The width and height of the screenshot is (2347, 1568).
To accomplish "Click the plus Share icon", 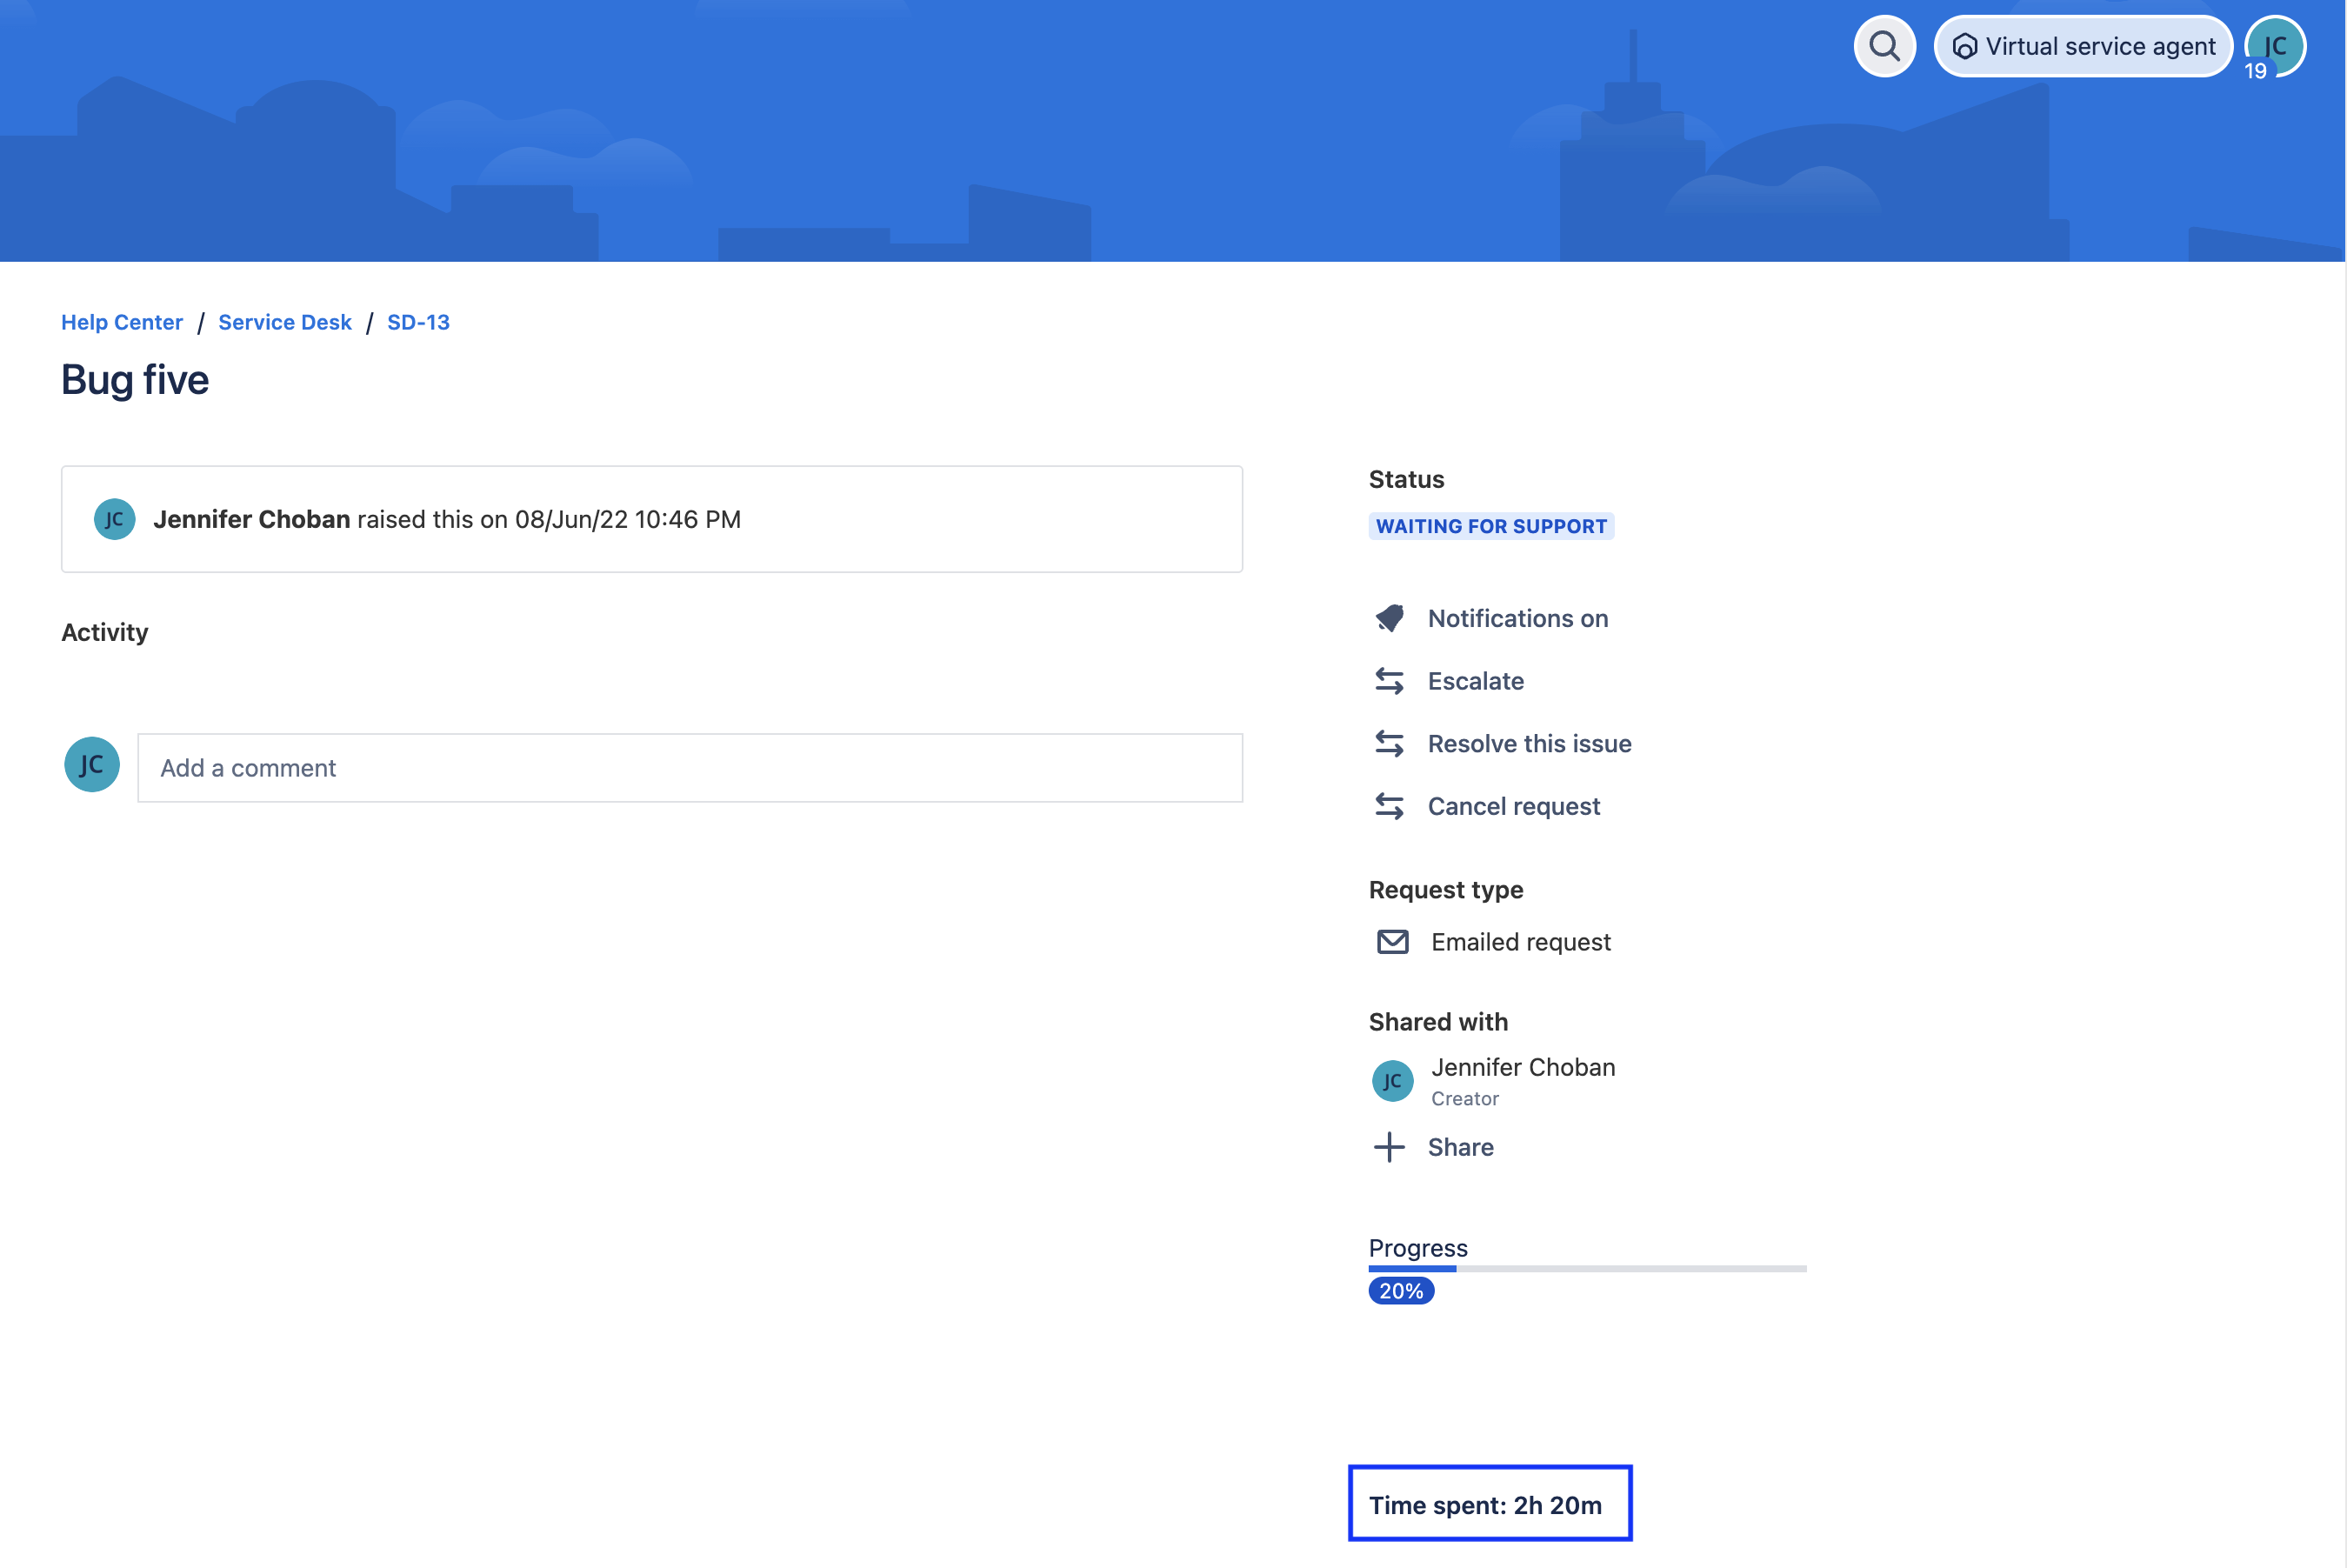I will coord(1389,1147).
